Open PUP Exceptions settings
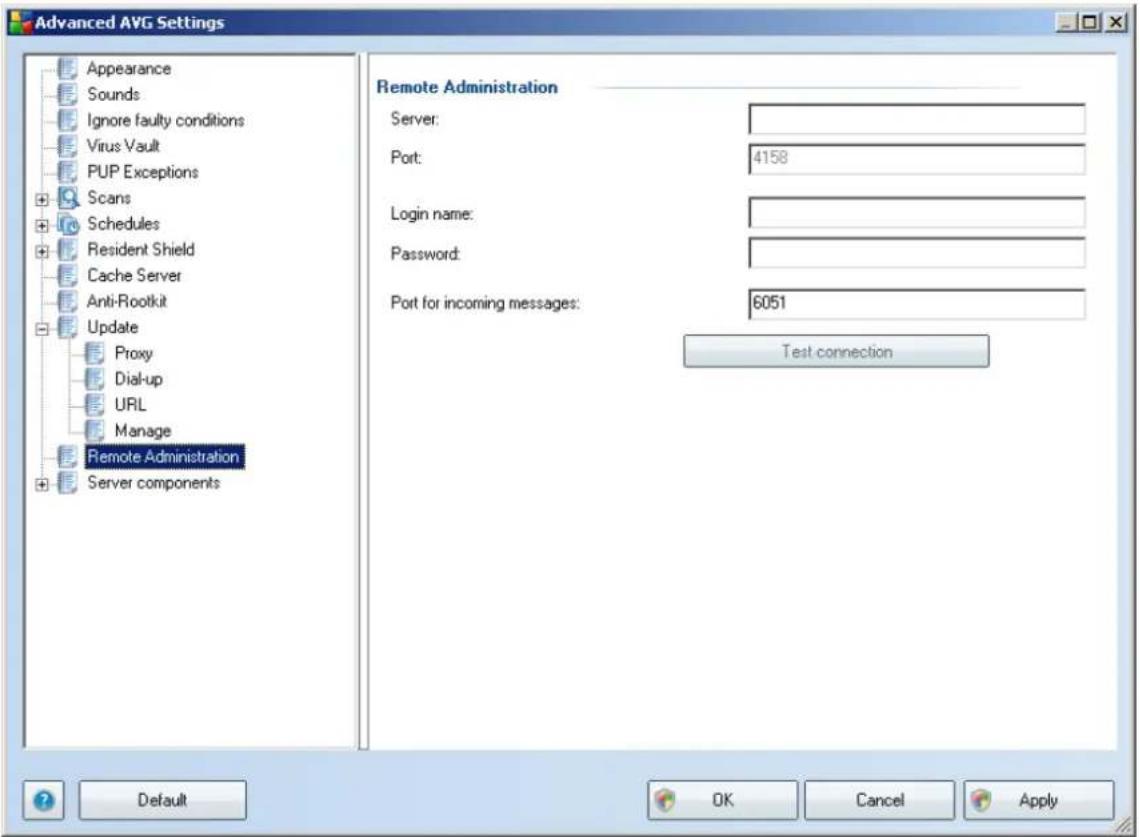This screenshot has height=837, width=1140. [x=142, y=172]
